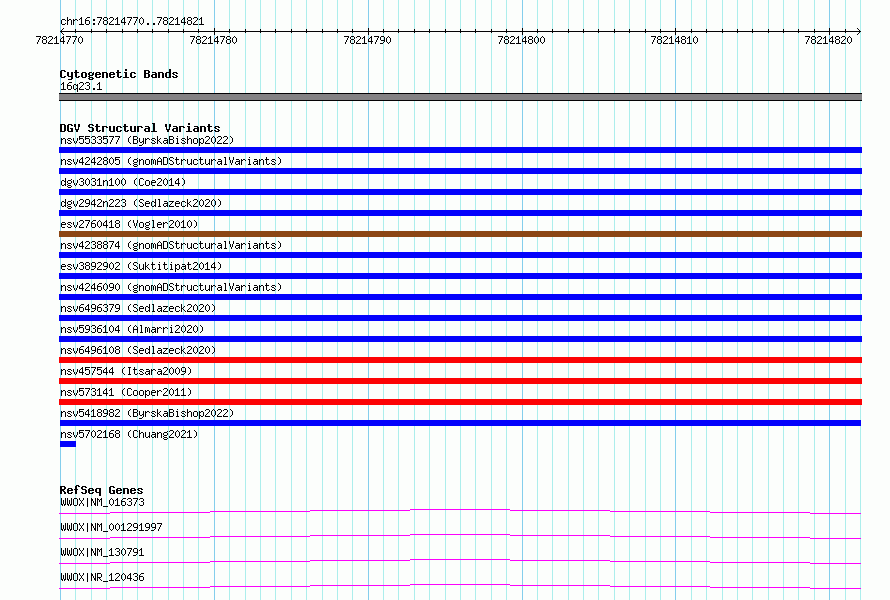Click ruler position 78214810
This screenshot has width=890, height=600.
click(674, 40)
